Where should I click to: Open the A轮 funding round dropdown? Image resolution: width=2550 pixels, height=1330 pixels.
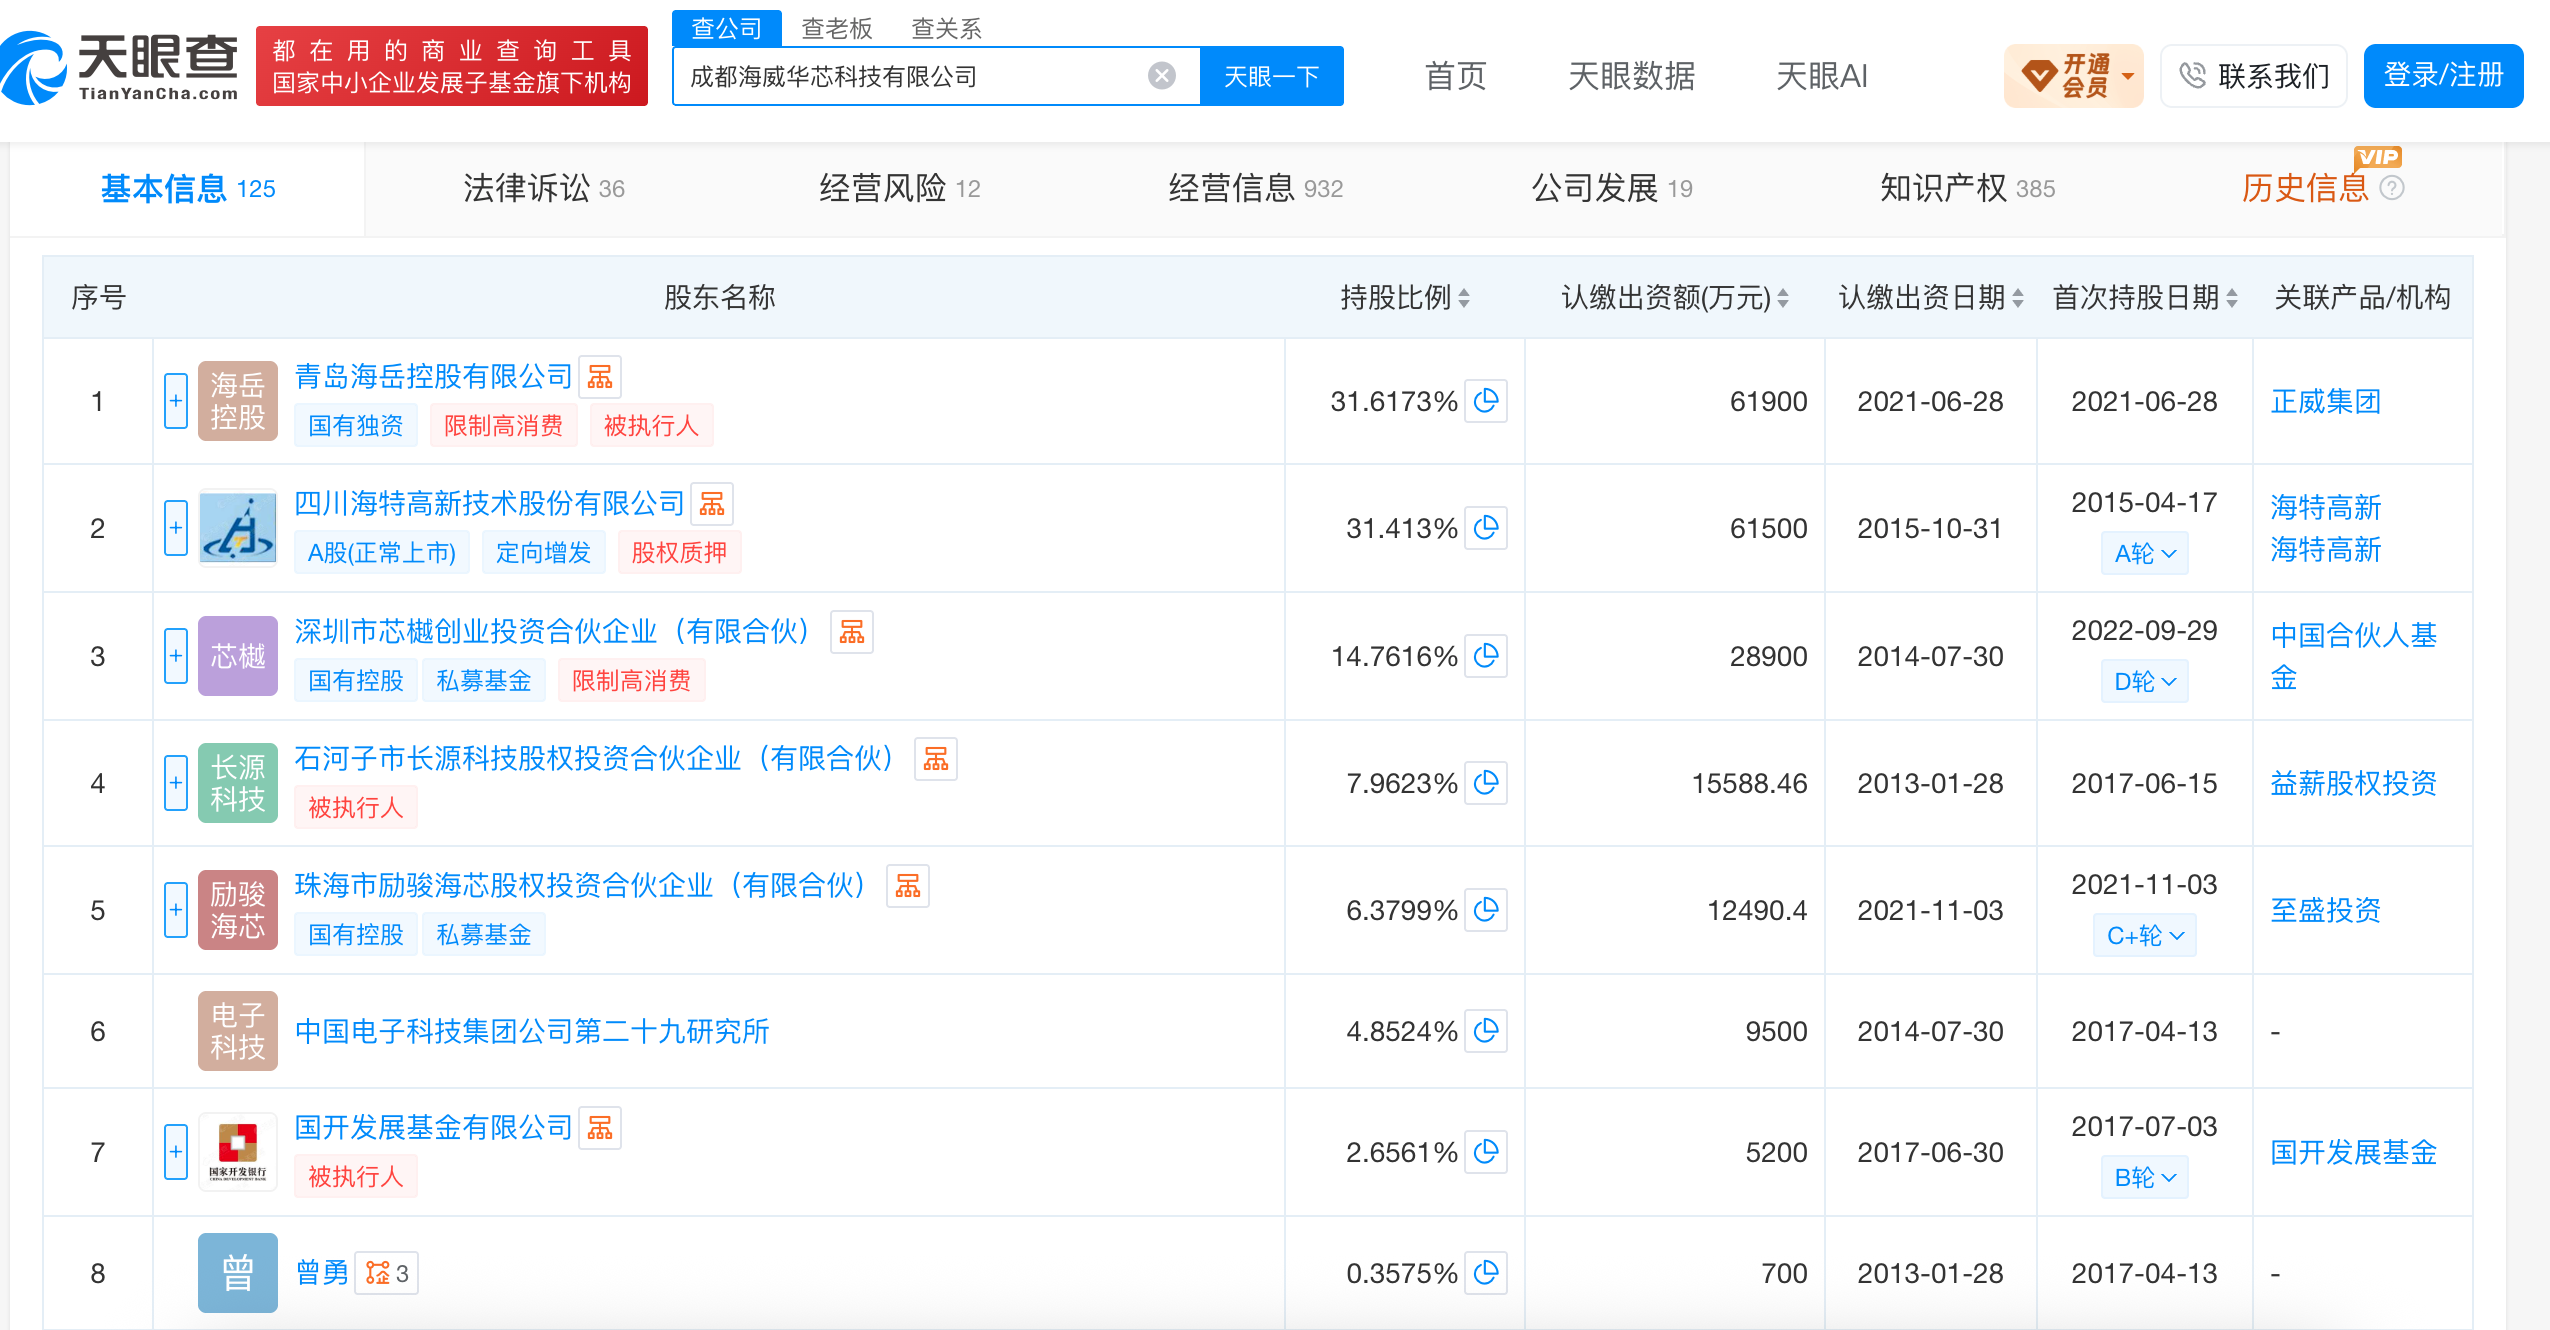pos(2145,553)
